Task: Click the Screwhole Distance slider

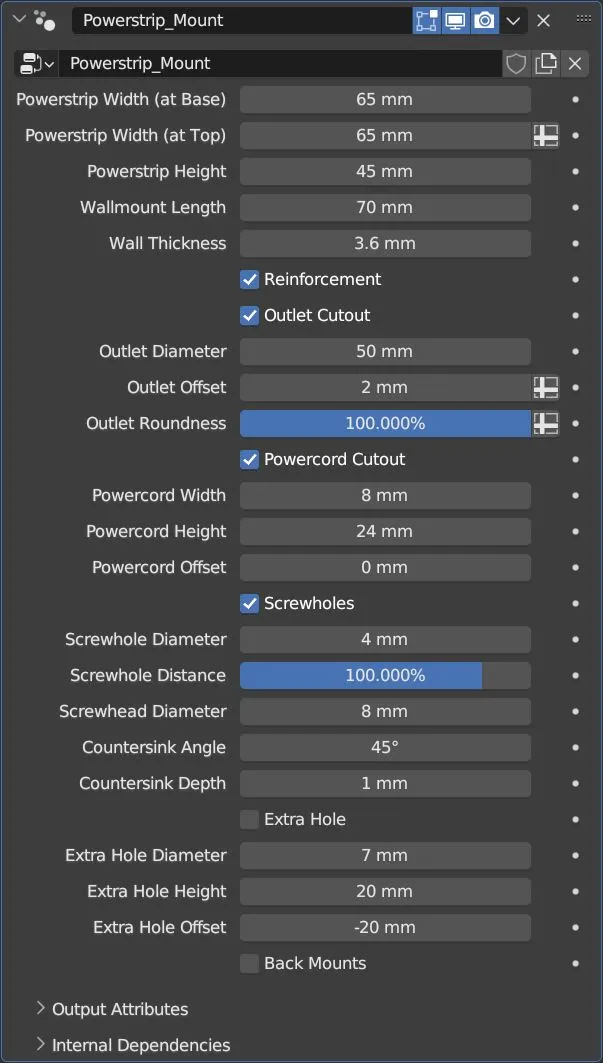Action: (x=385, y=676)
